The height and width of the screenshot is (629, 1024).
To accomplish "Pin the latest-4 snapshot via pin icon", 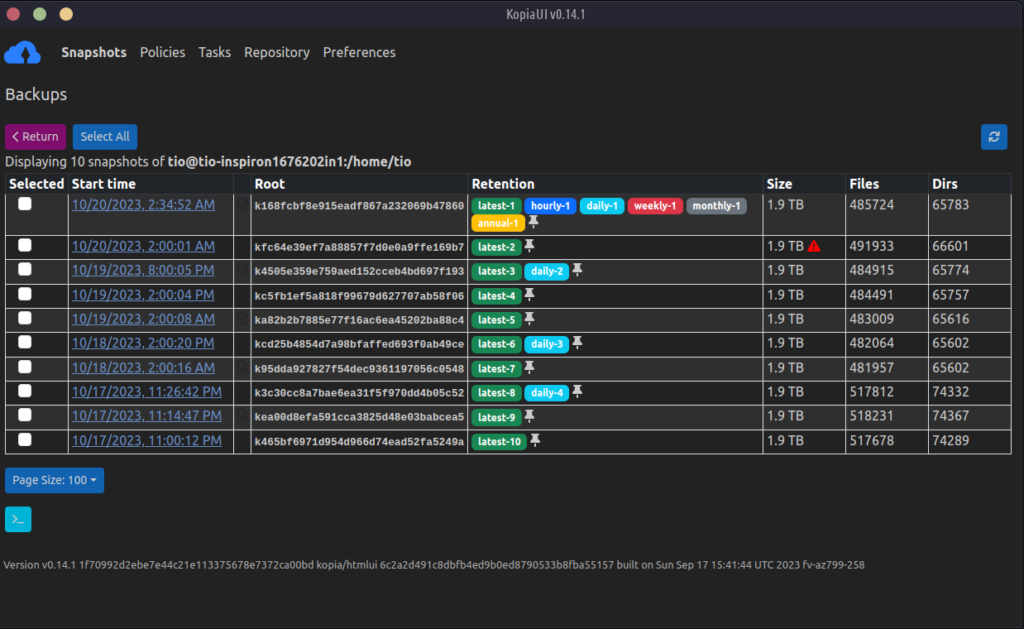I will [530, 295].
